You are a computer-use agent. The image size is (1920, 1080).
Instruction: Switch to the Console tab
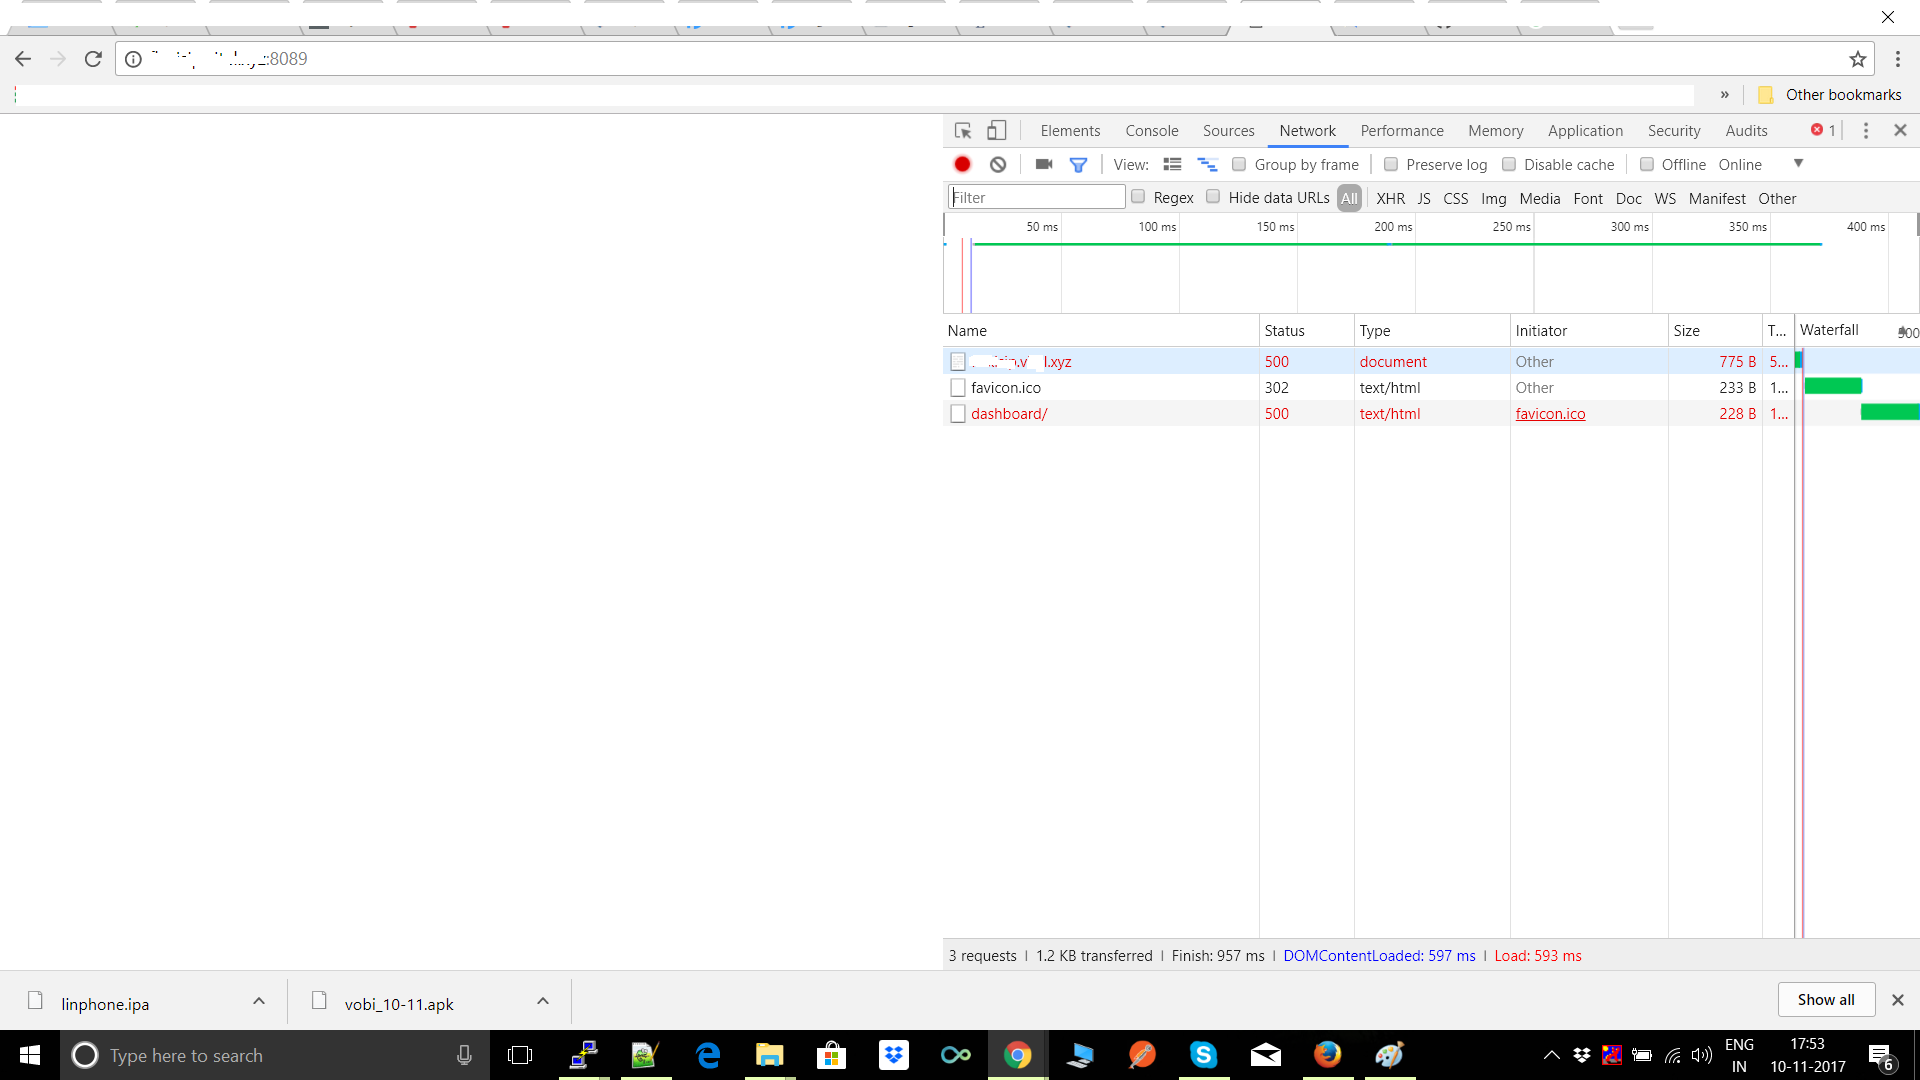1151,131
